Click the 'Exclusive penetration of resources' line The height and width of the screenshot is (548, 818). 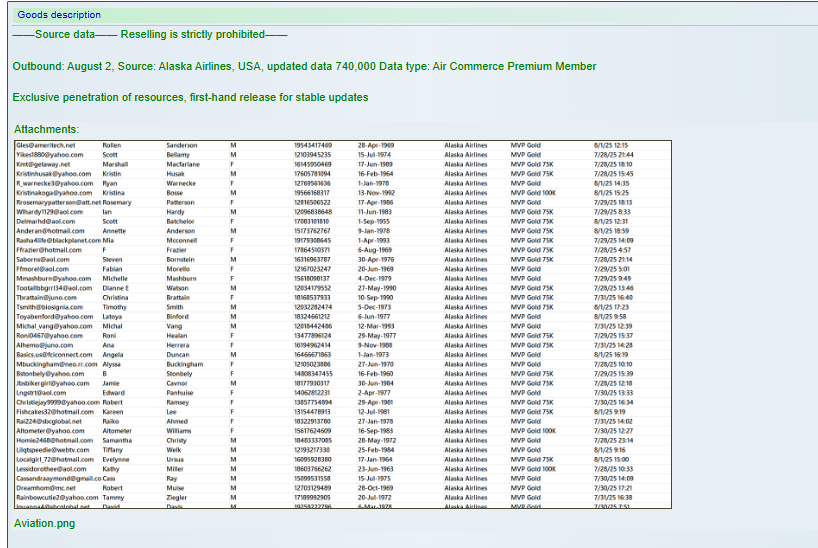coord(190,98)
